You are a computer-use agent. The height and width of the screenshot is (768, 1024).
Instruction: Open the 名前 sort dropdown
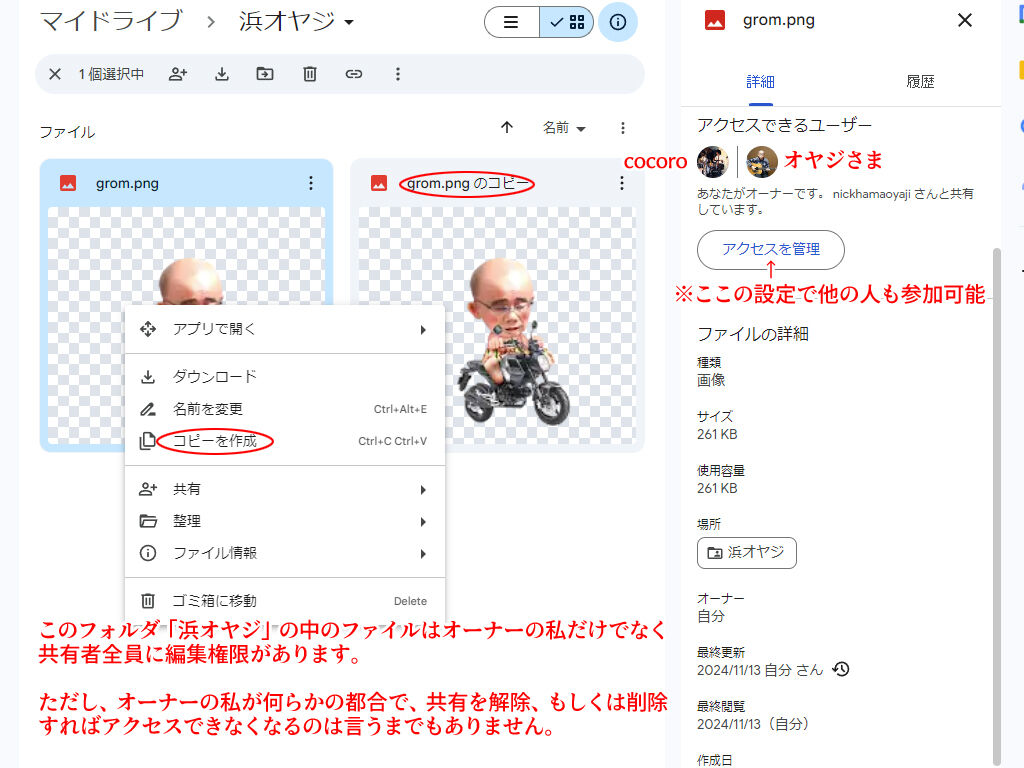(x=564, y=128)
